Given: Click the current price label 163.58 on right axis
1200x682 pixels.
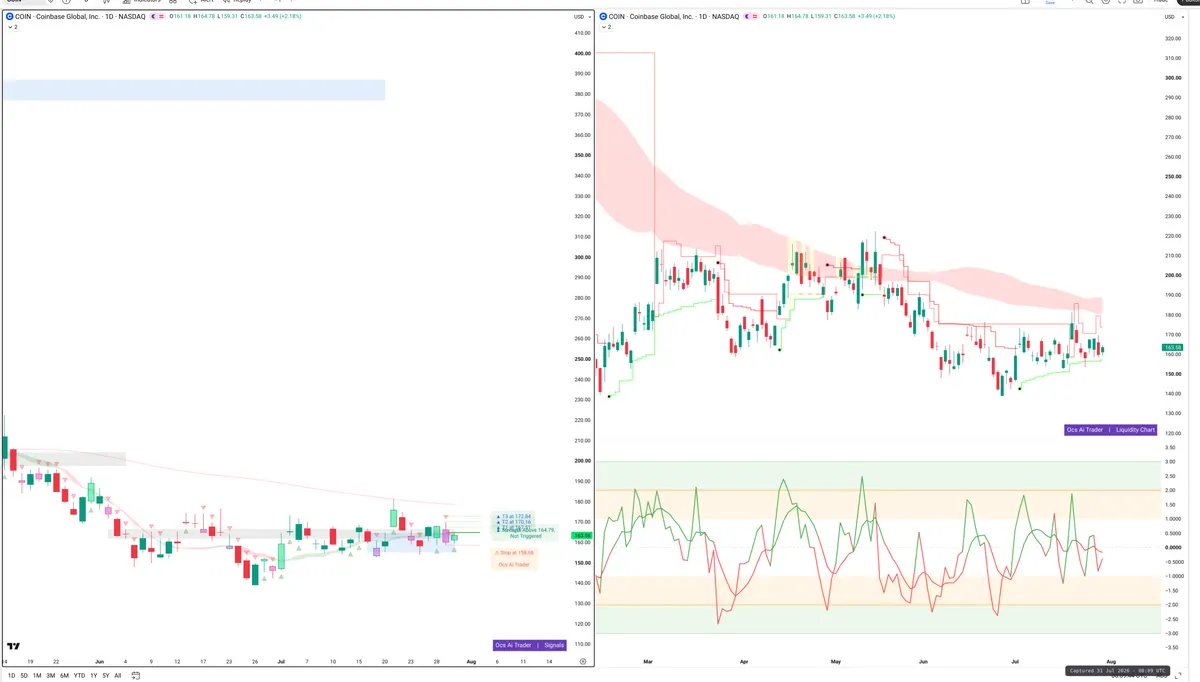Looking at the screenshot, I should 1171,347.
